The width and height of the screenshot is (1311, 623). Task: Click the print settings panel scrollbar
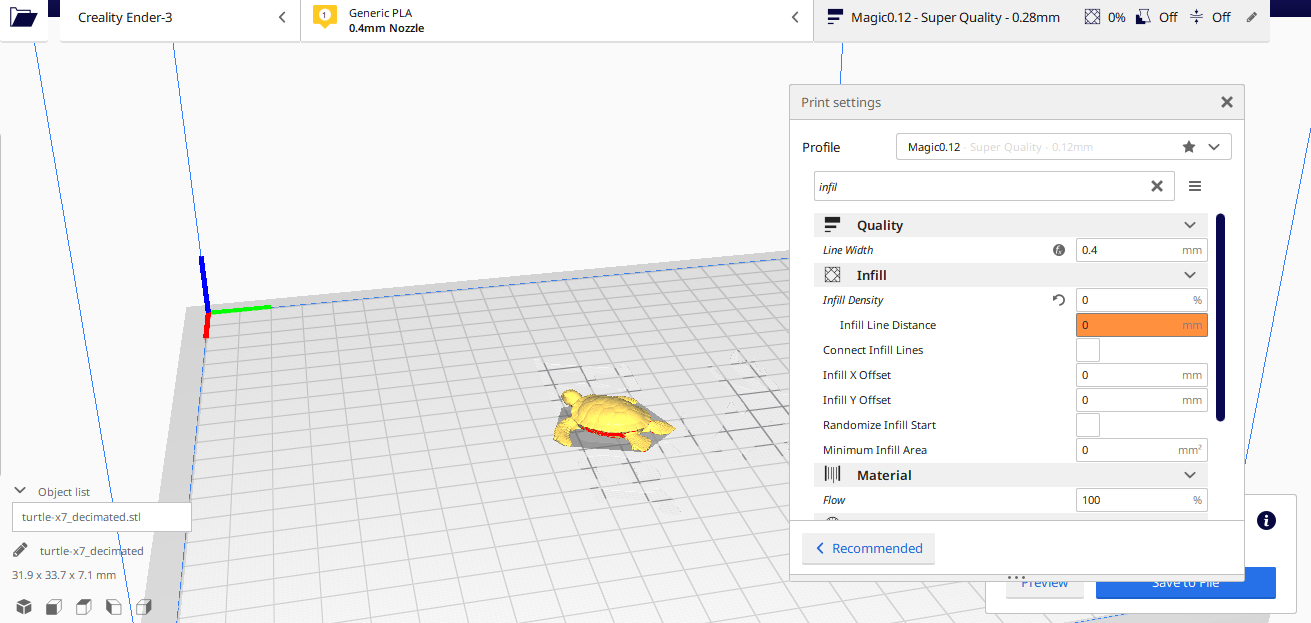1220,317
